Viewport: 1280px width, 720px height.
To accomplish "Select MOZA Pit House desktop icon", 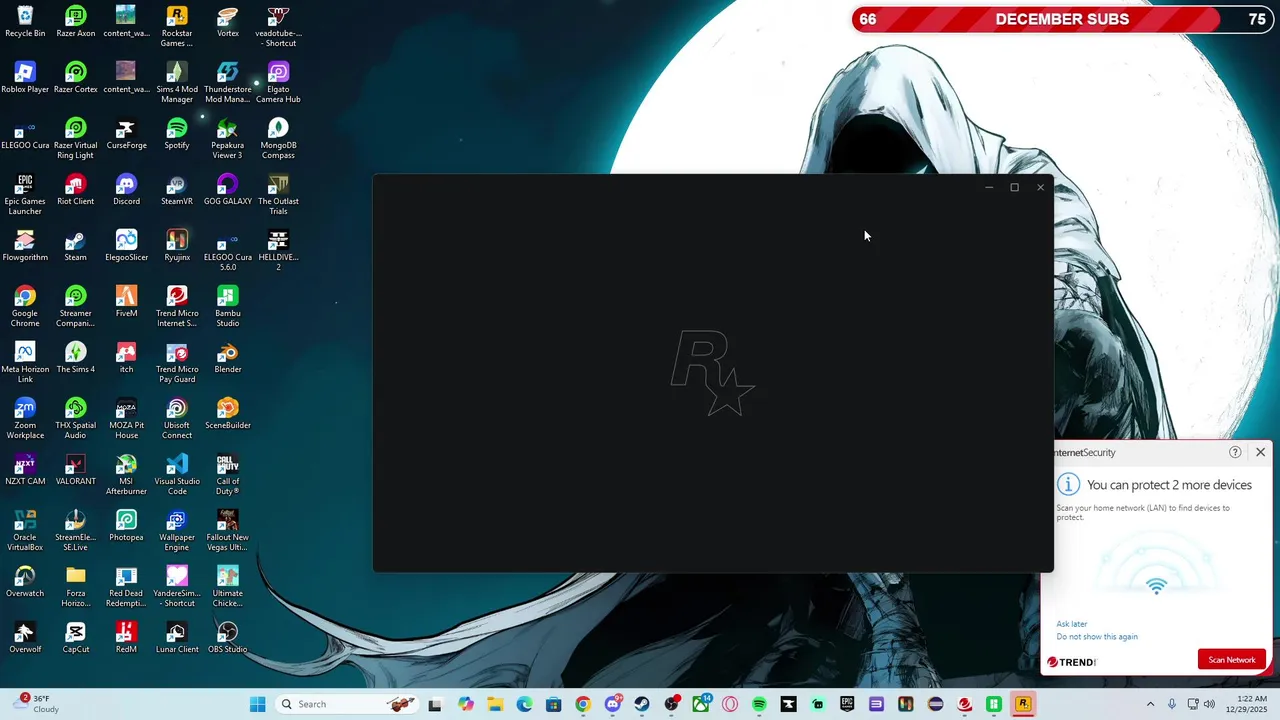I will coord(126,418).
